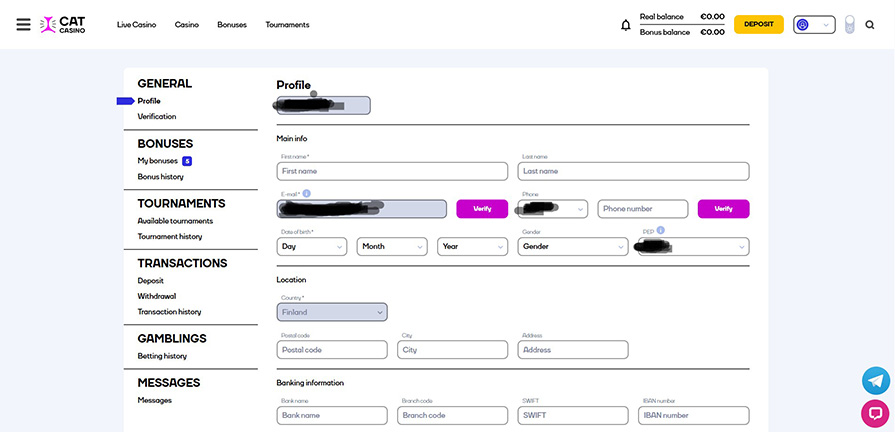Open the user account dropdown
The image size is (895, 432).
[x=813, y=24]
